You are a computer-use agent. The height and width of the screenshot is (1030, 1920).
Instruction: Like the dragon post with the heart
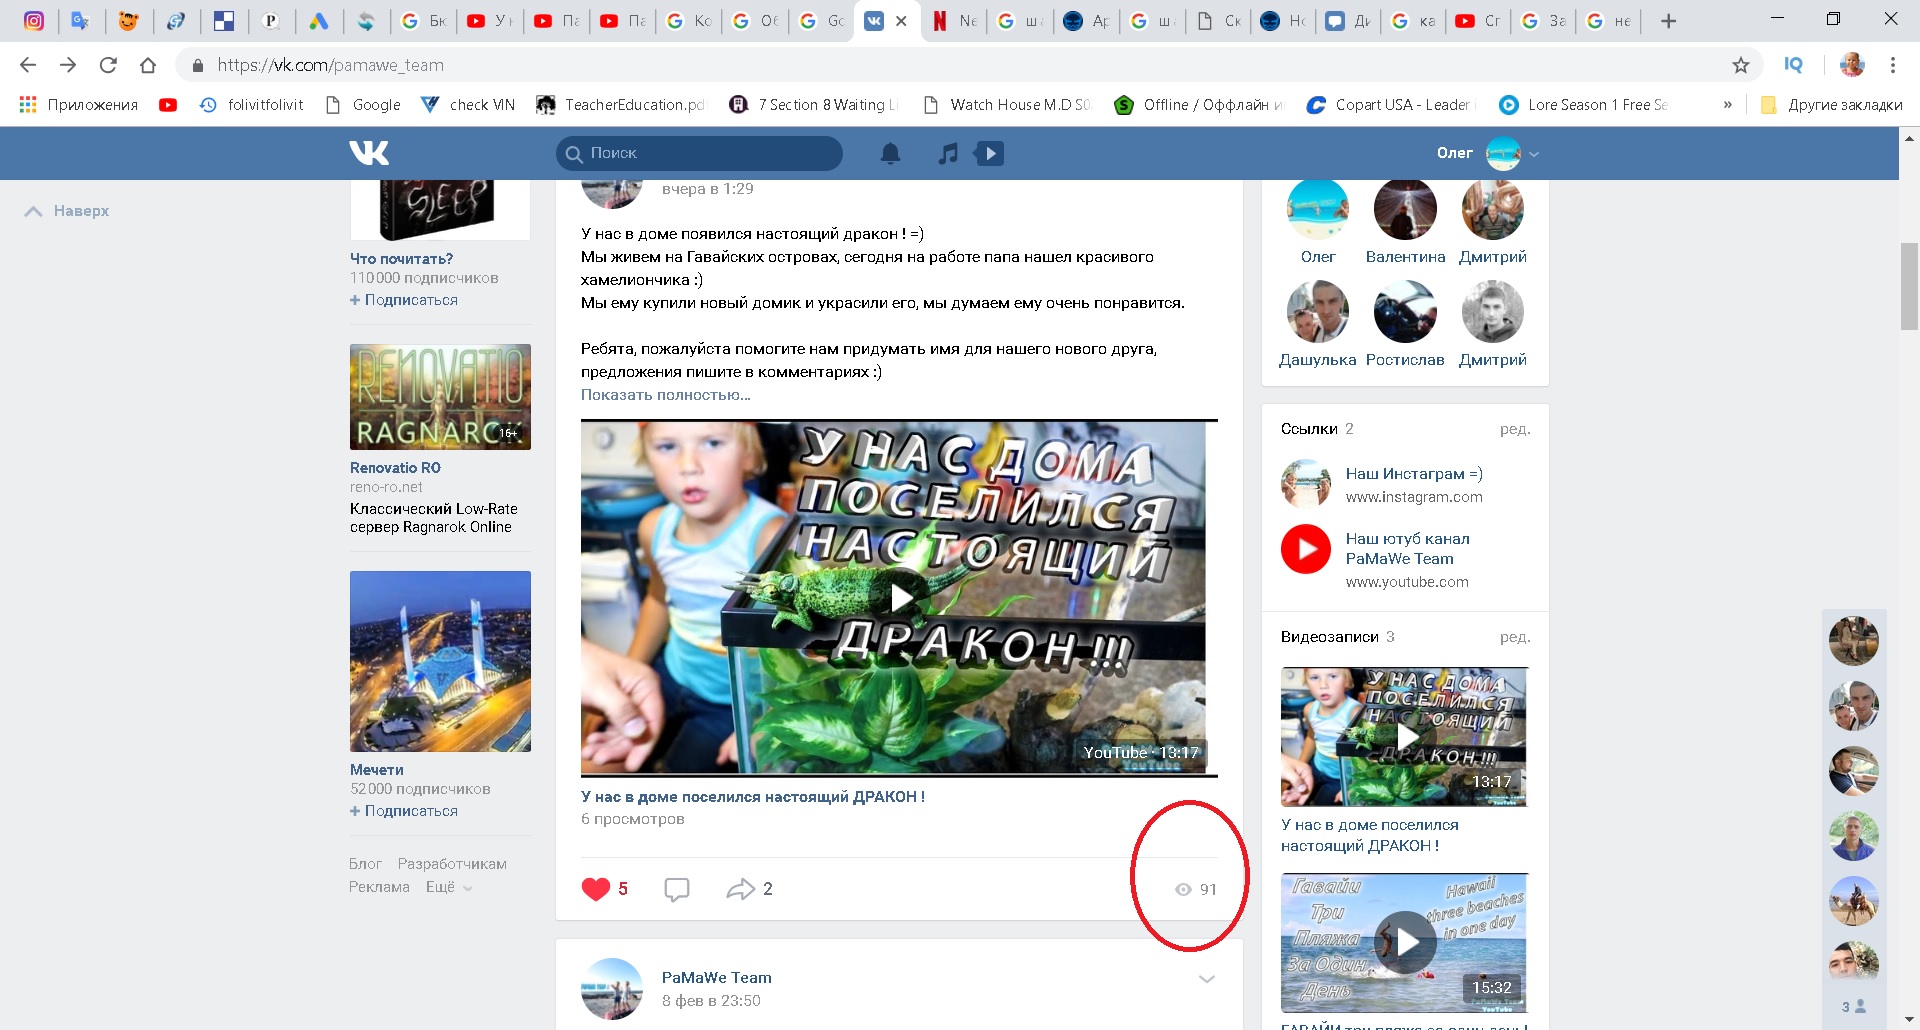tap(596, 889)
